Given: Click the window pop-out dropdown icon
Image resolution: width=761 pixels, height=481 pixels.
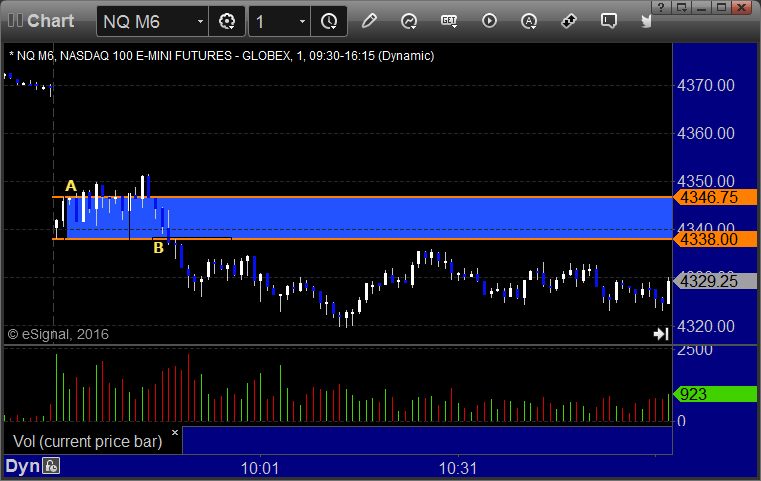Looking at the screenshot, I should [681, 7].
